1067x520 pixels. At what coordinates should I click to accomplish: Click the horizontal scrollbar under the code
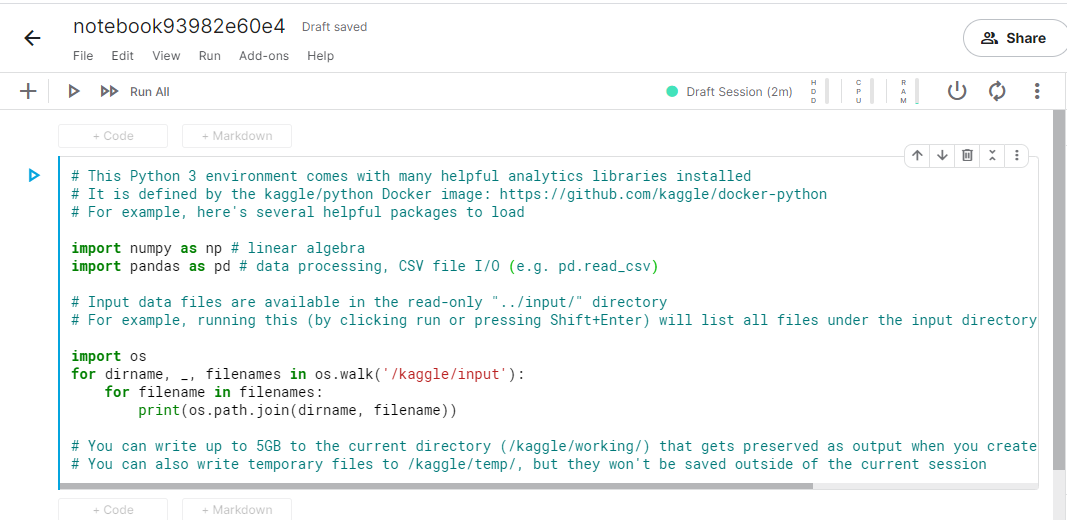436,486
